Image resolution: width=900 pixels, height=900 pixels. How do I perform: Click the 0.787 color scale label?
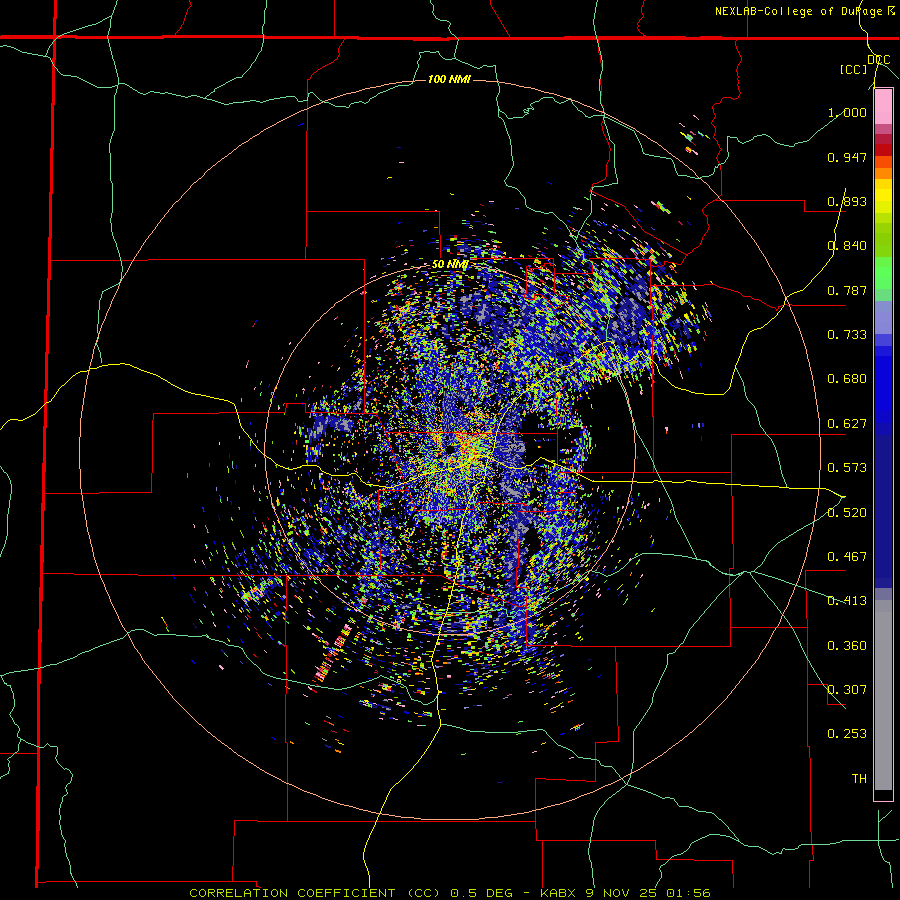pyautogui.click(x=847, y=290)
